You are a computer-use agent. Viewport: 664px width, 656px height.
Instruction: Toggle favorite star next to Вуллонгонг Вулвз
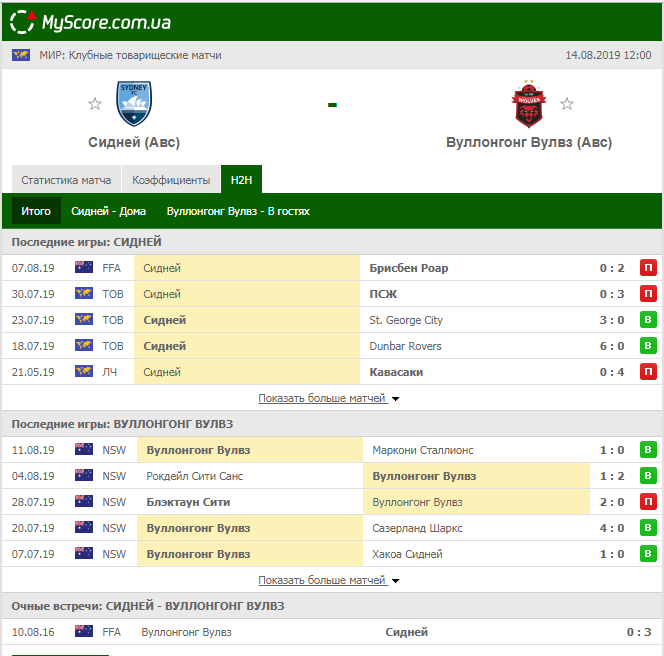click(x=567, y=104)
